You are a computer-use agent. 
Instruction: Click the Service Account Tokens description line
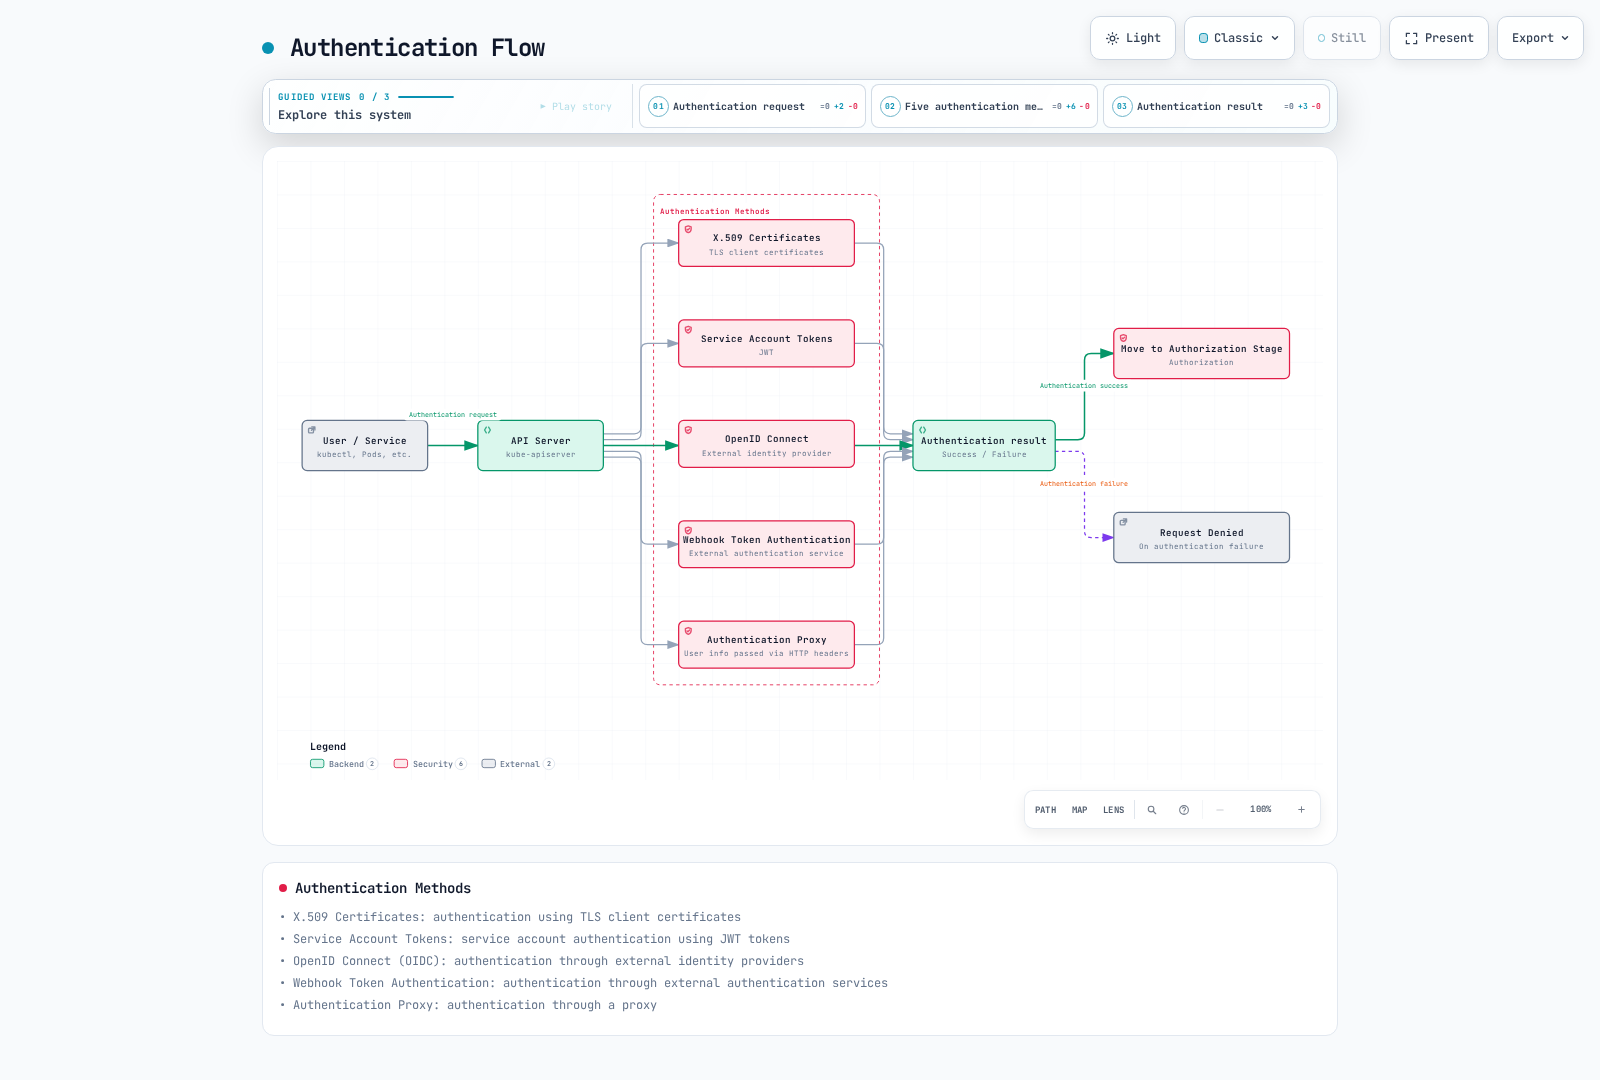click(x=541, y=939)
